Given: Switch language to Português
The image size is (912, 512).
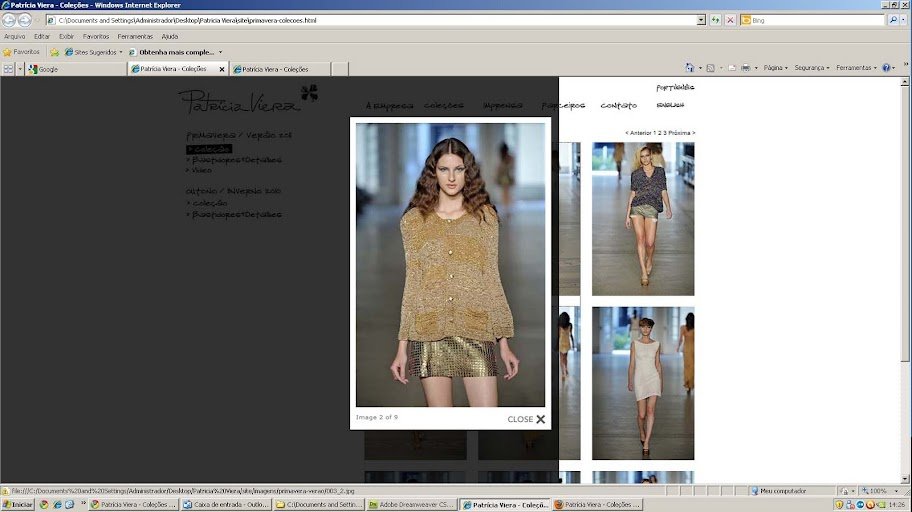Looking at the screenshot, I should (x=675, y=87).
